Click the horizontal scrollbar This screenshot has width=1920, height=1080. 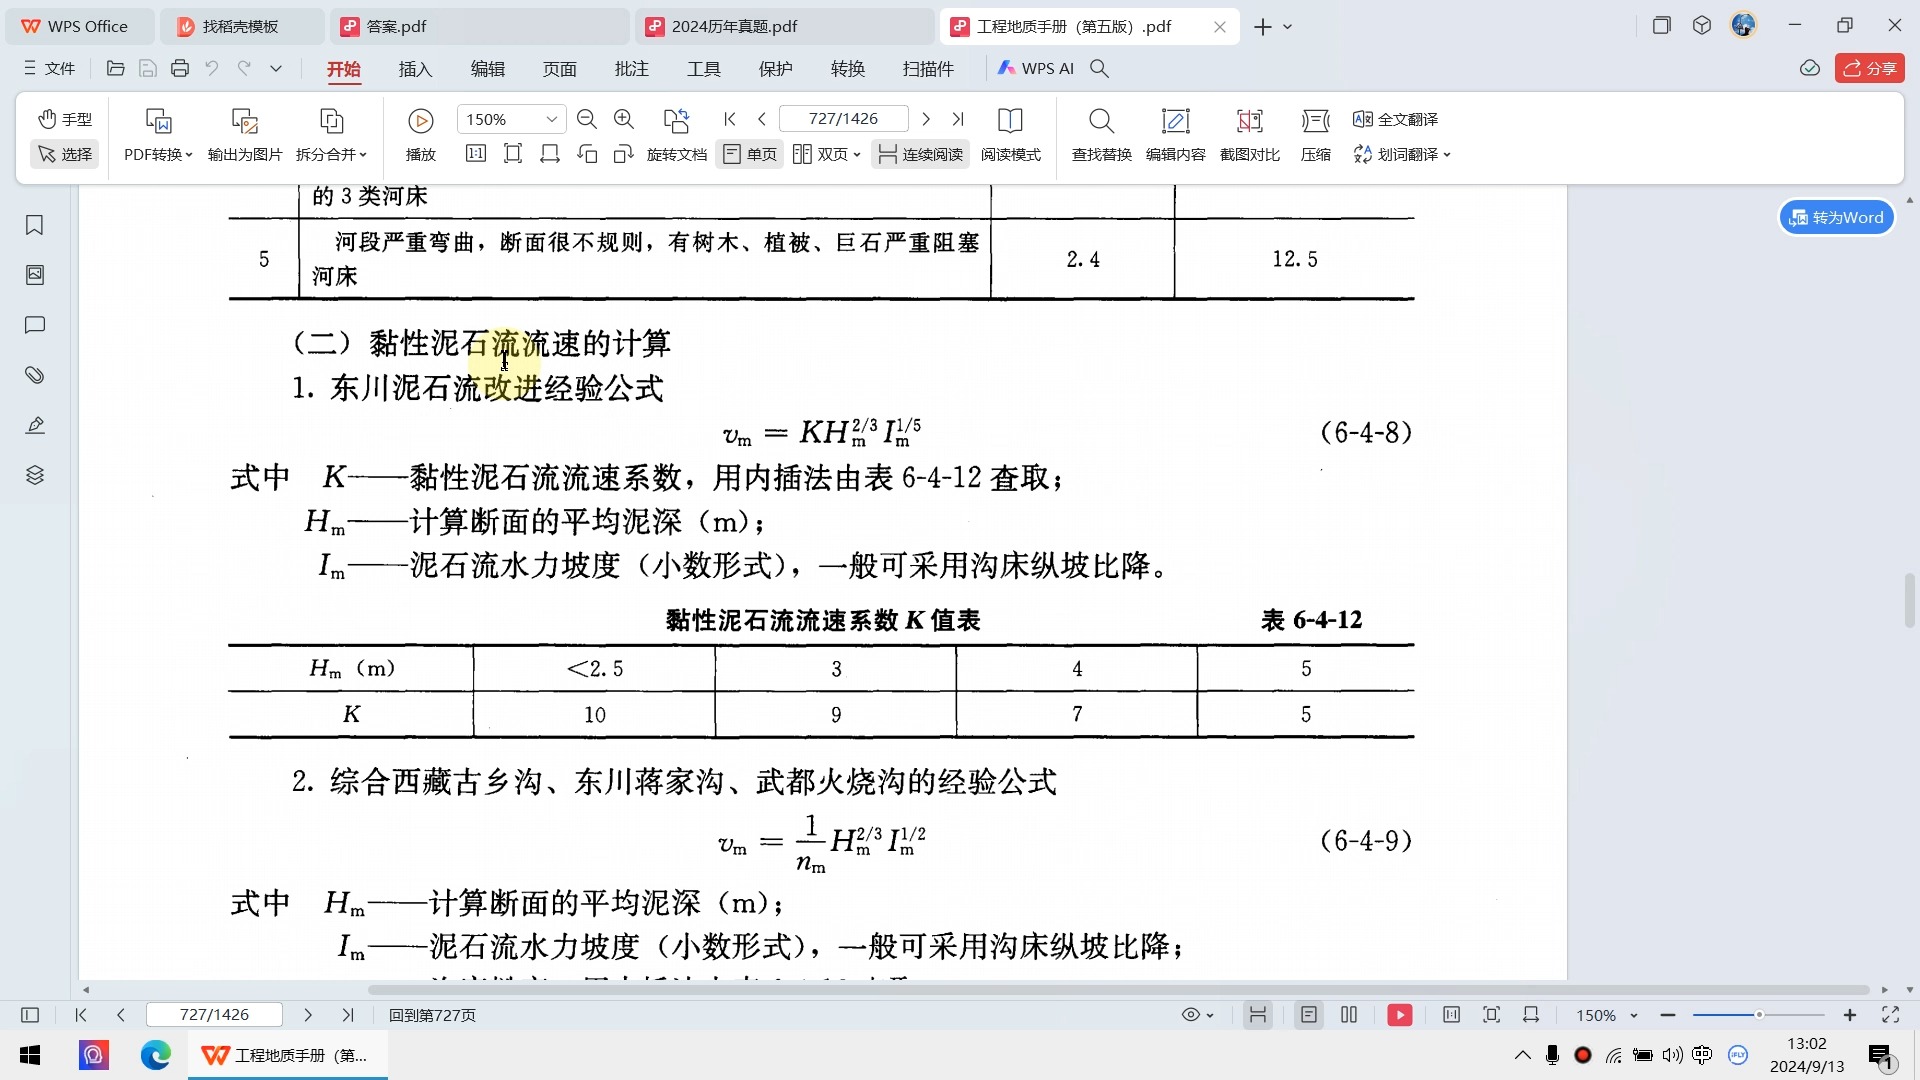click(x=1118, y=990)
